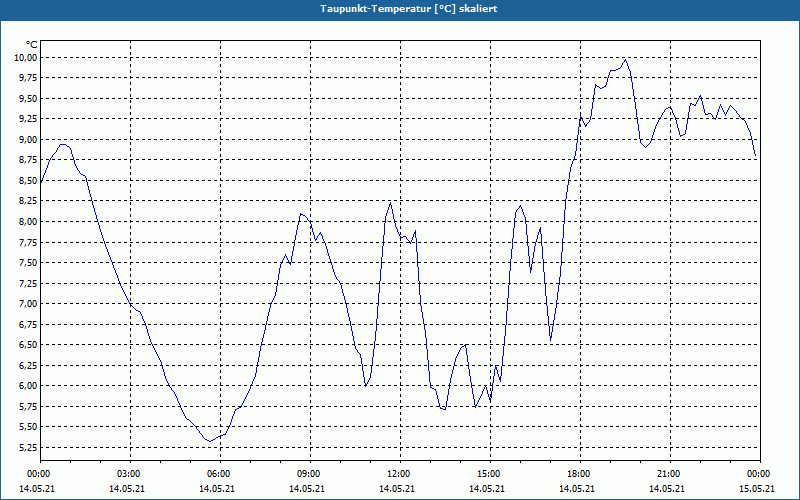The height and width of the screenshot is (500, 800).
Task: Click the '8,00' y-axis value
Action: pos(27,222)
